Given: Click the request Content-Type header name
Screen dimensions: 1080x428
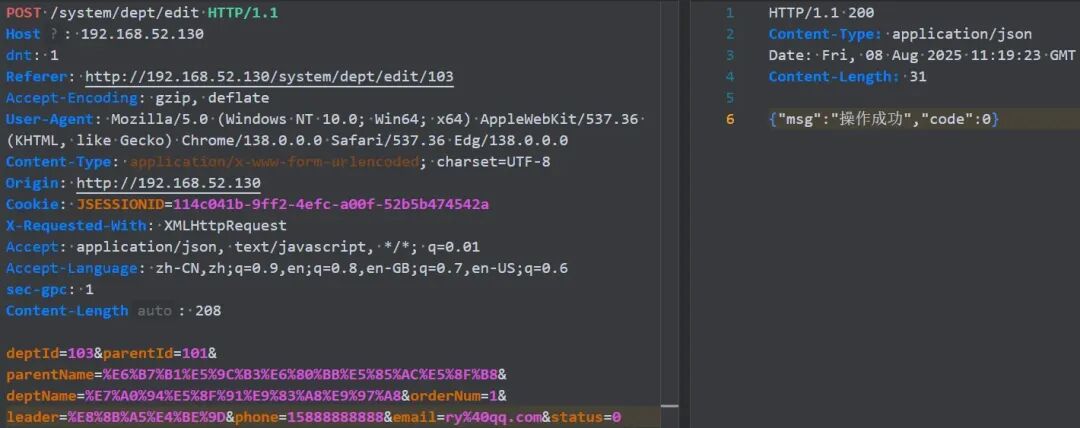Looking at the screenshot, I should coord(59,162).
